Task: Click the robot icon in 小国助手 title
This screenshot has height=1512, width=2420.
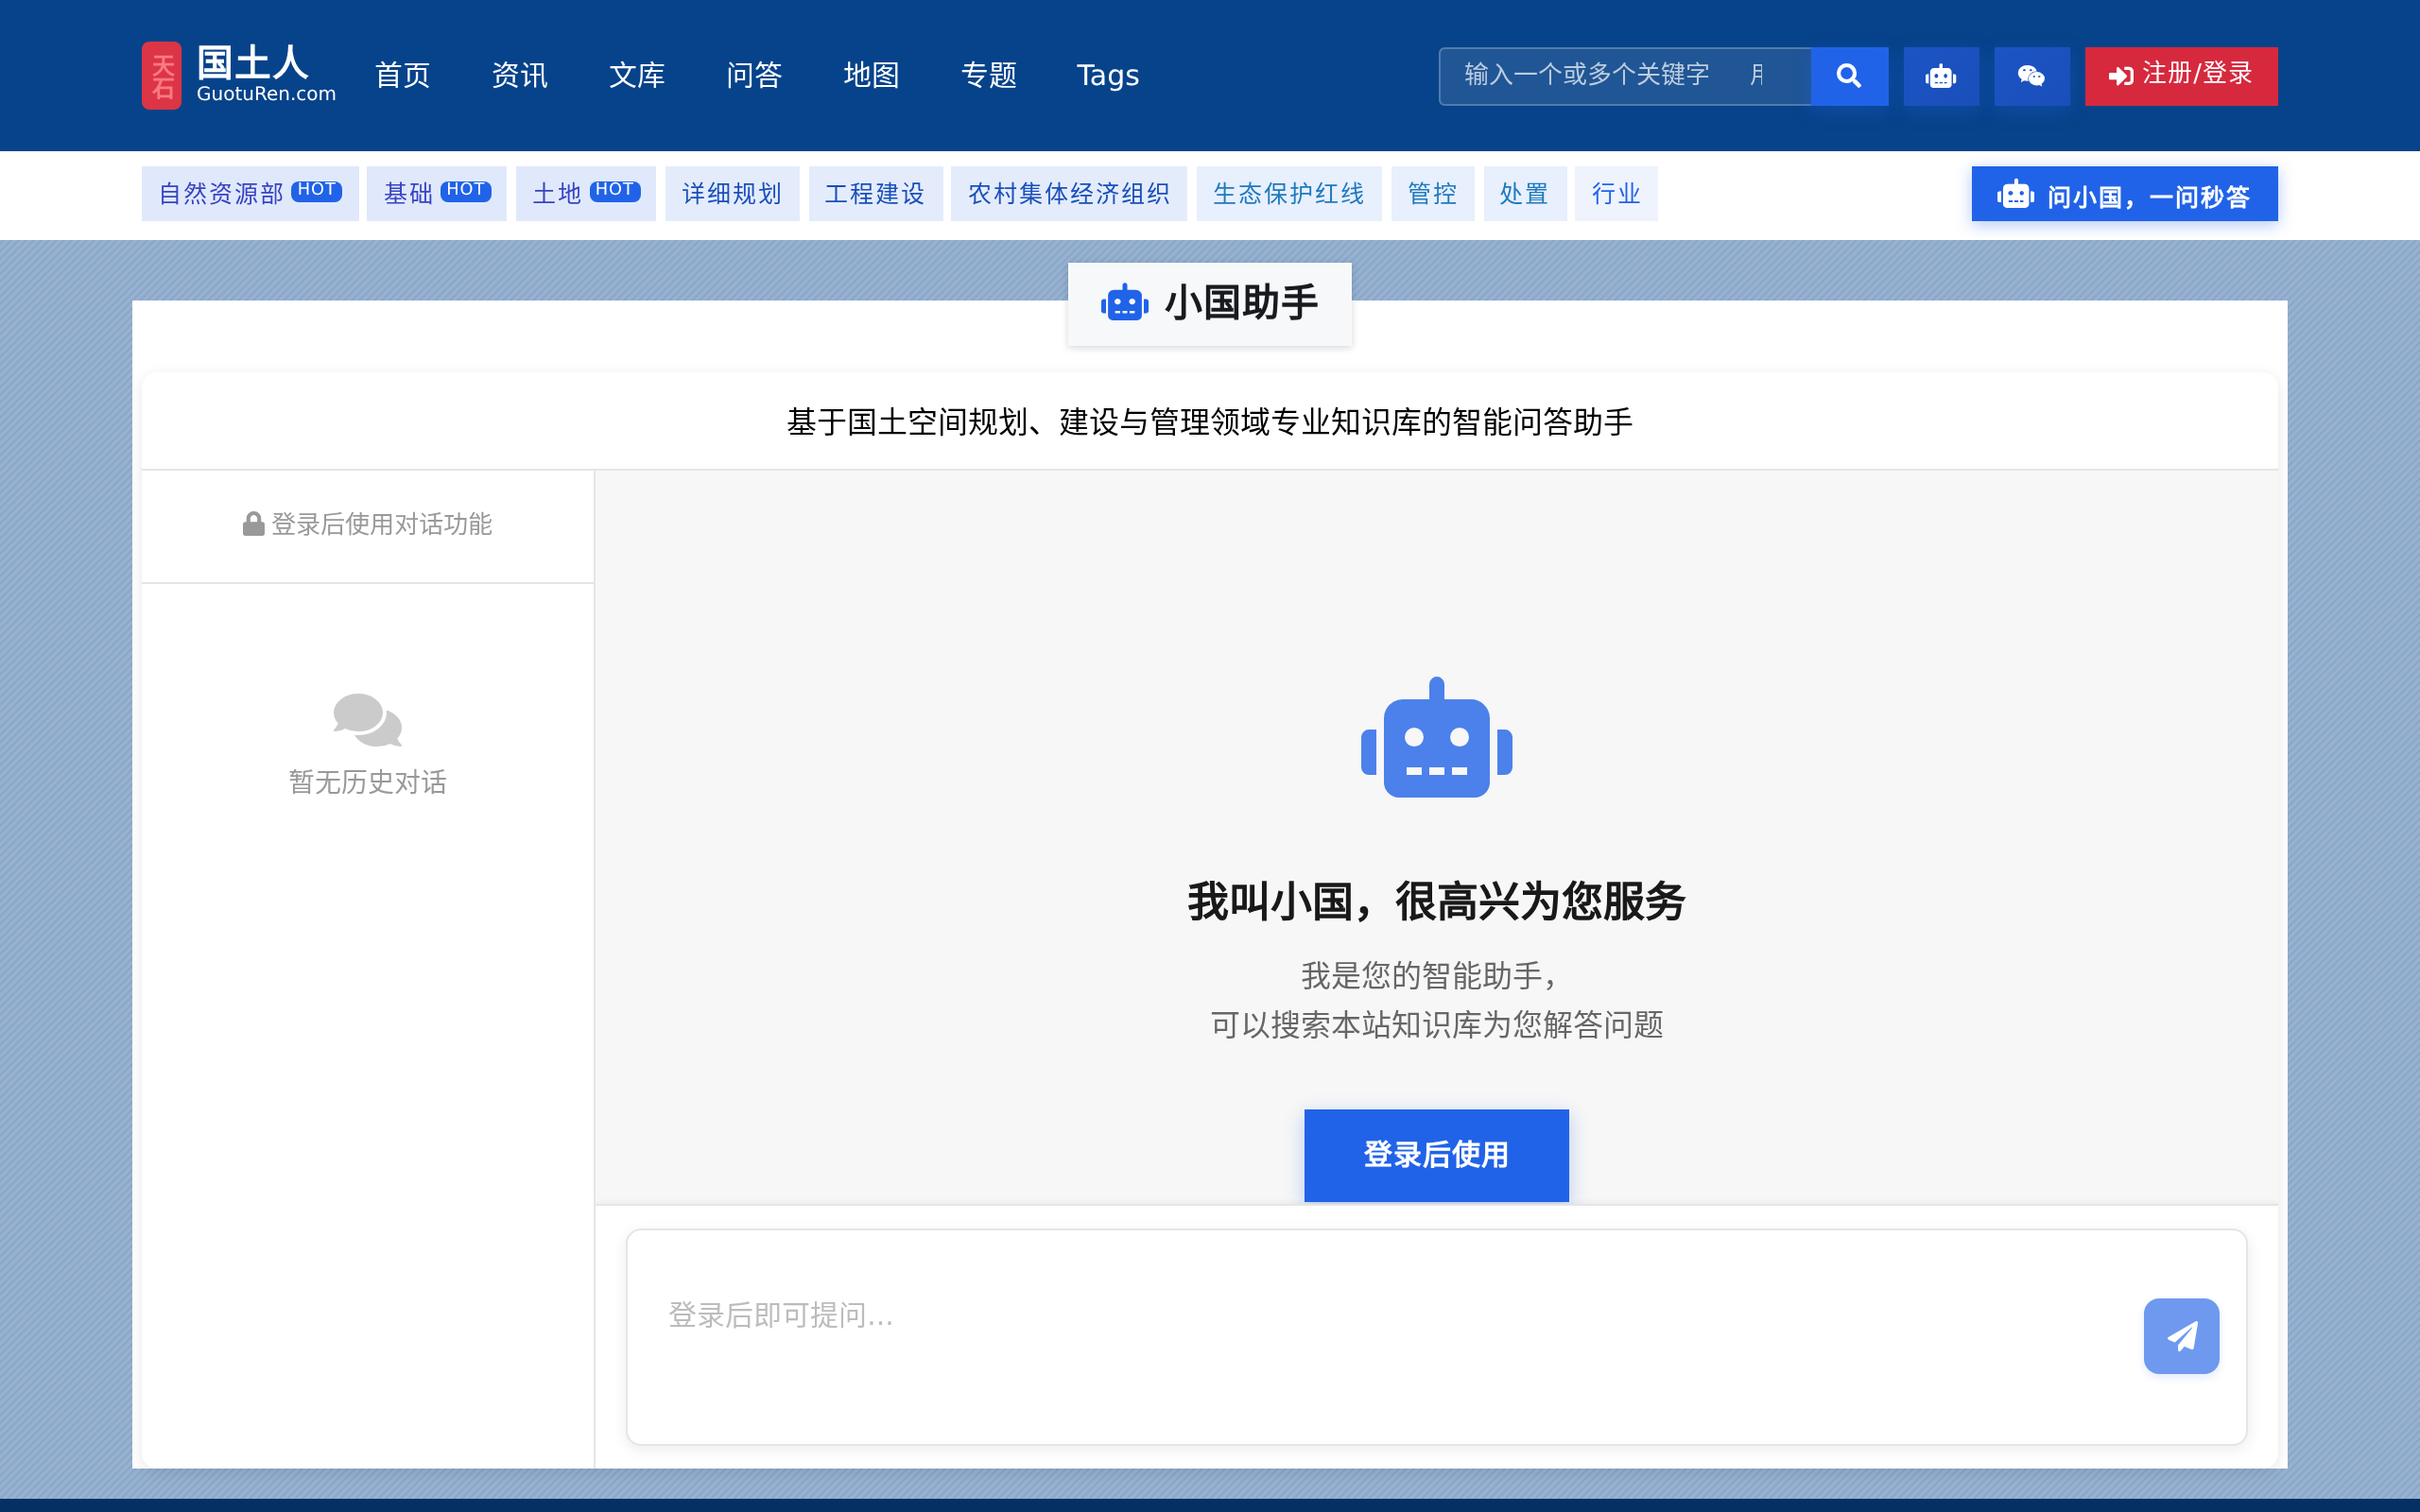Action: pos(1124,303)
